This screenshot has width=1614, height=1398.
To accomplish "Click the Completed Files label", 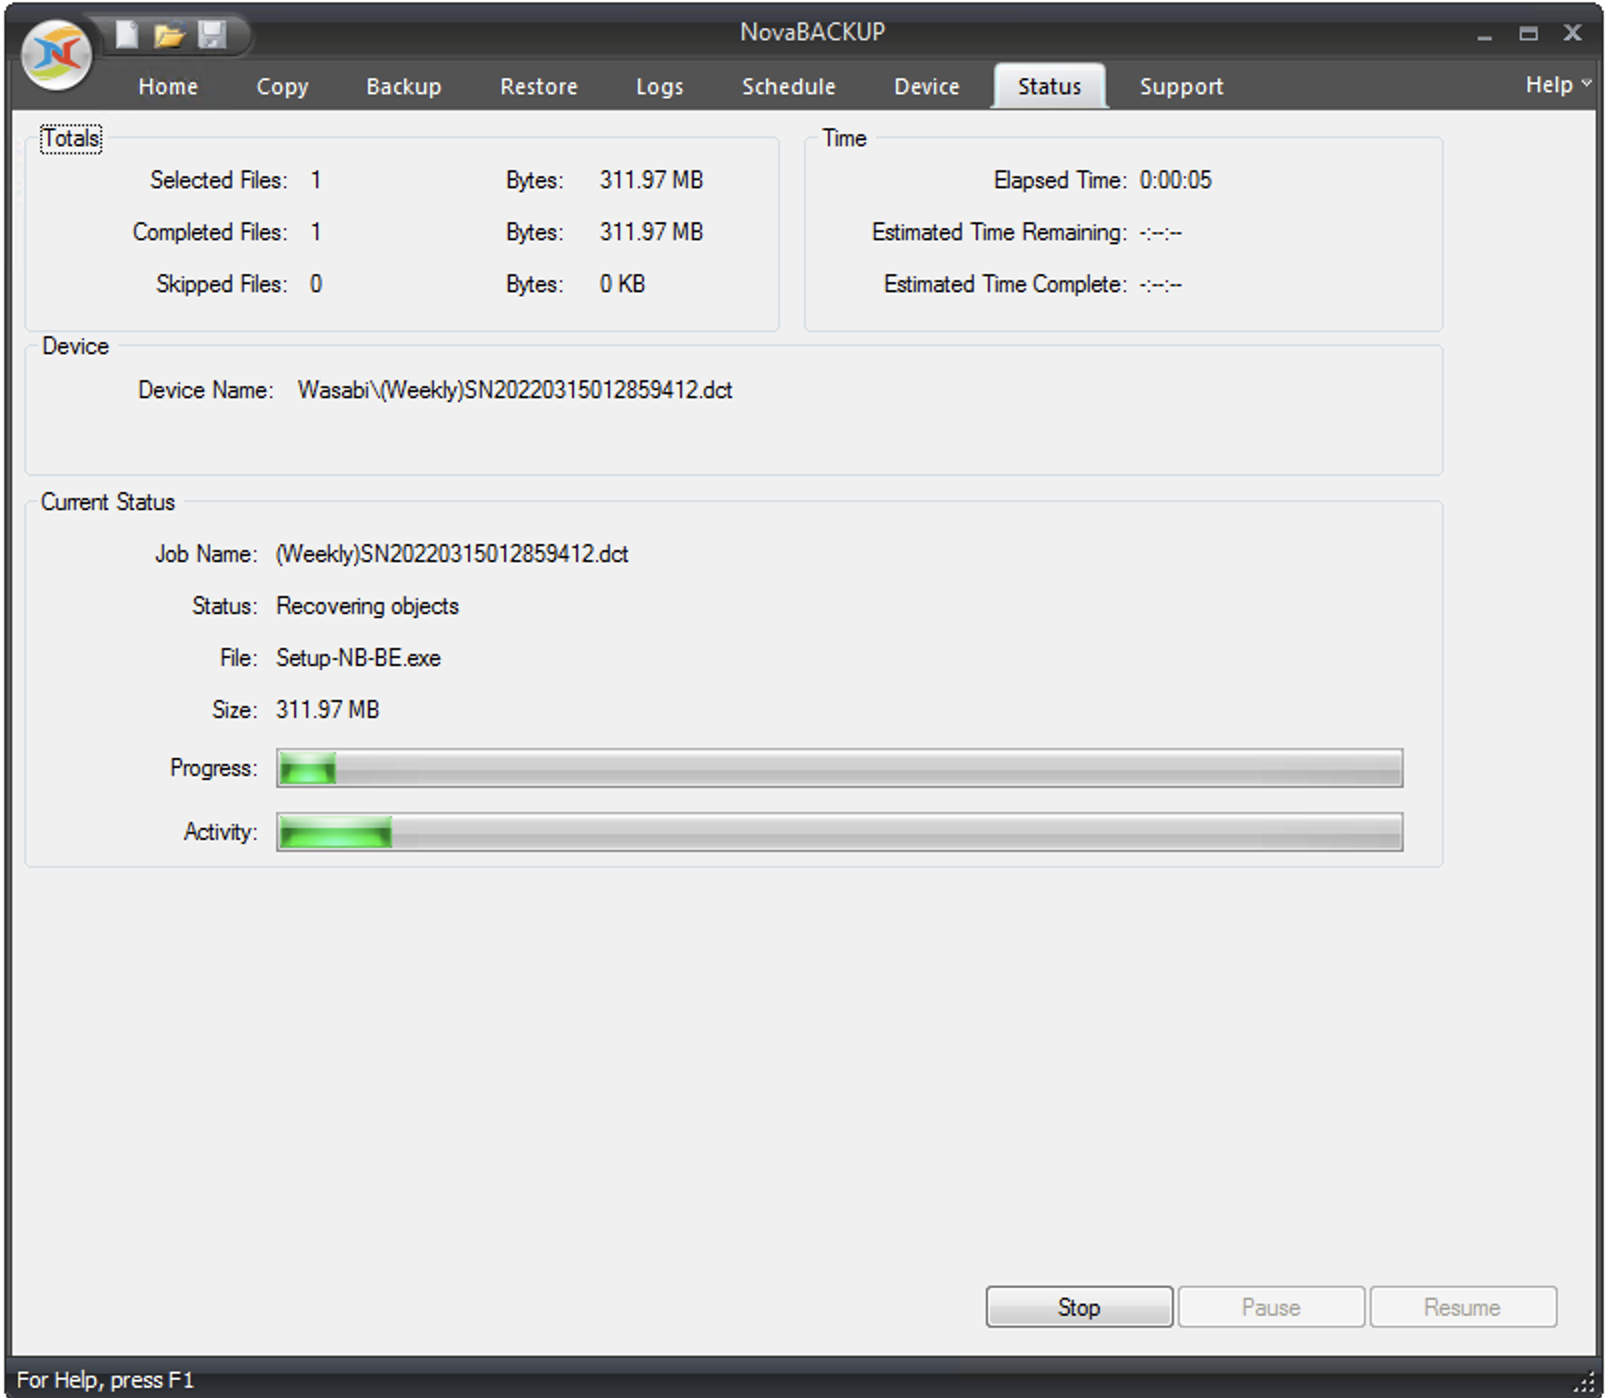I will point(211,232).
